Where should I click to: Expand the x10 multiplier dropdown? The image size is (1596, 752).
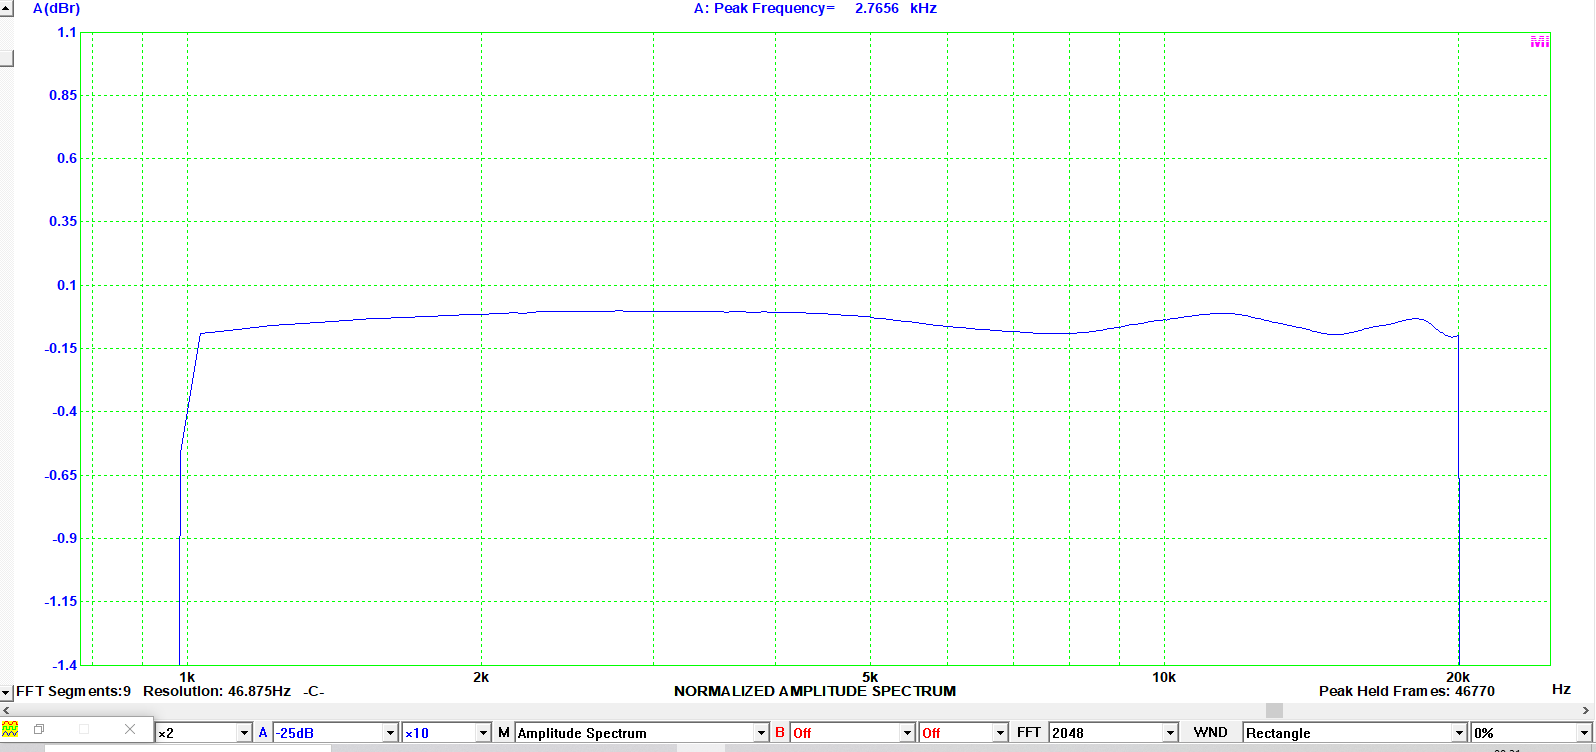click(x=483, y=733)
